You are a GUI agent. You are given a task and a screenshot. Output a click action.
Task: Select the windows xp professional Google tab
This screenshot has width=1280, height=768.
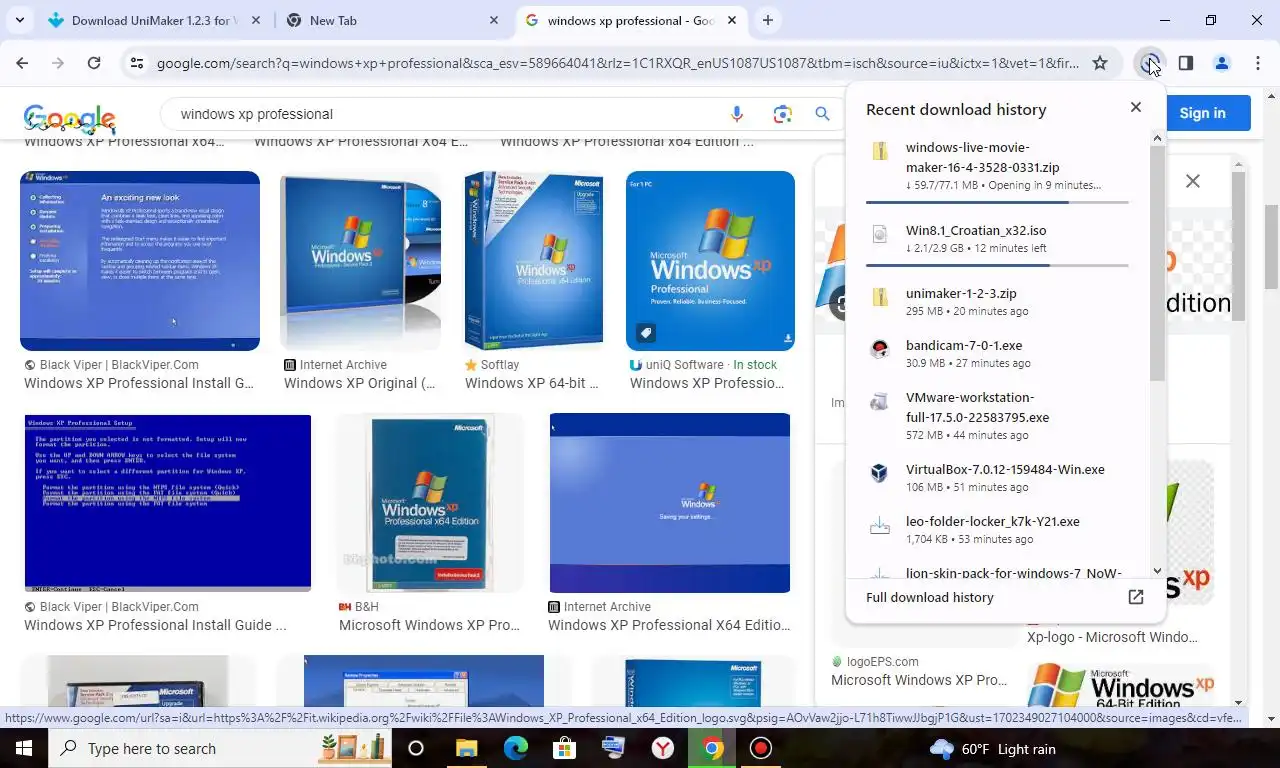(x=630, y=20)
